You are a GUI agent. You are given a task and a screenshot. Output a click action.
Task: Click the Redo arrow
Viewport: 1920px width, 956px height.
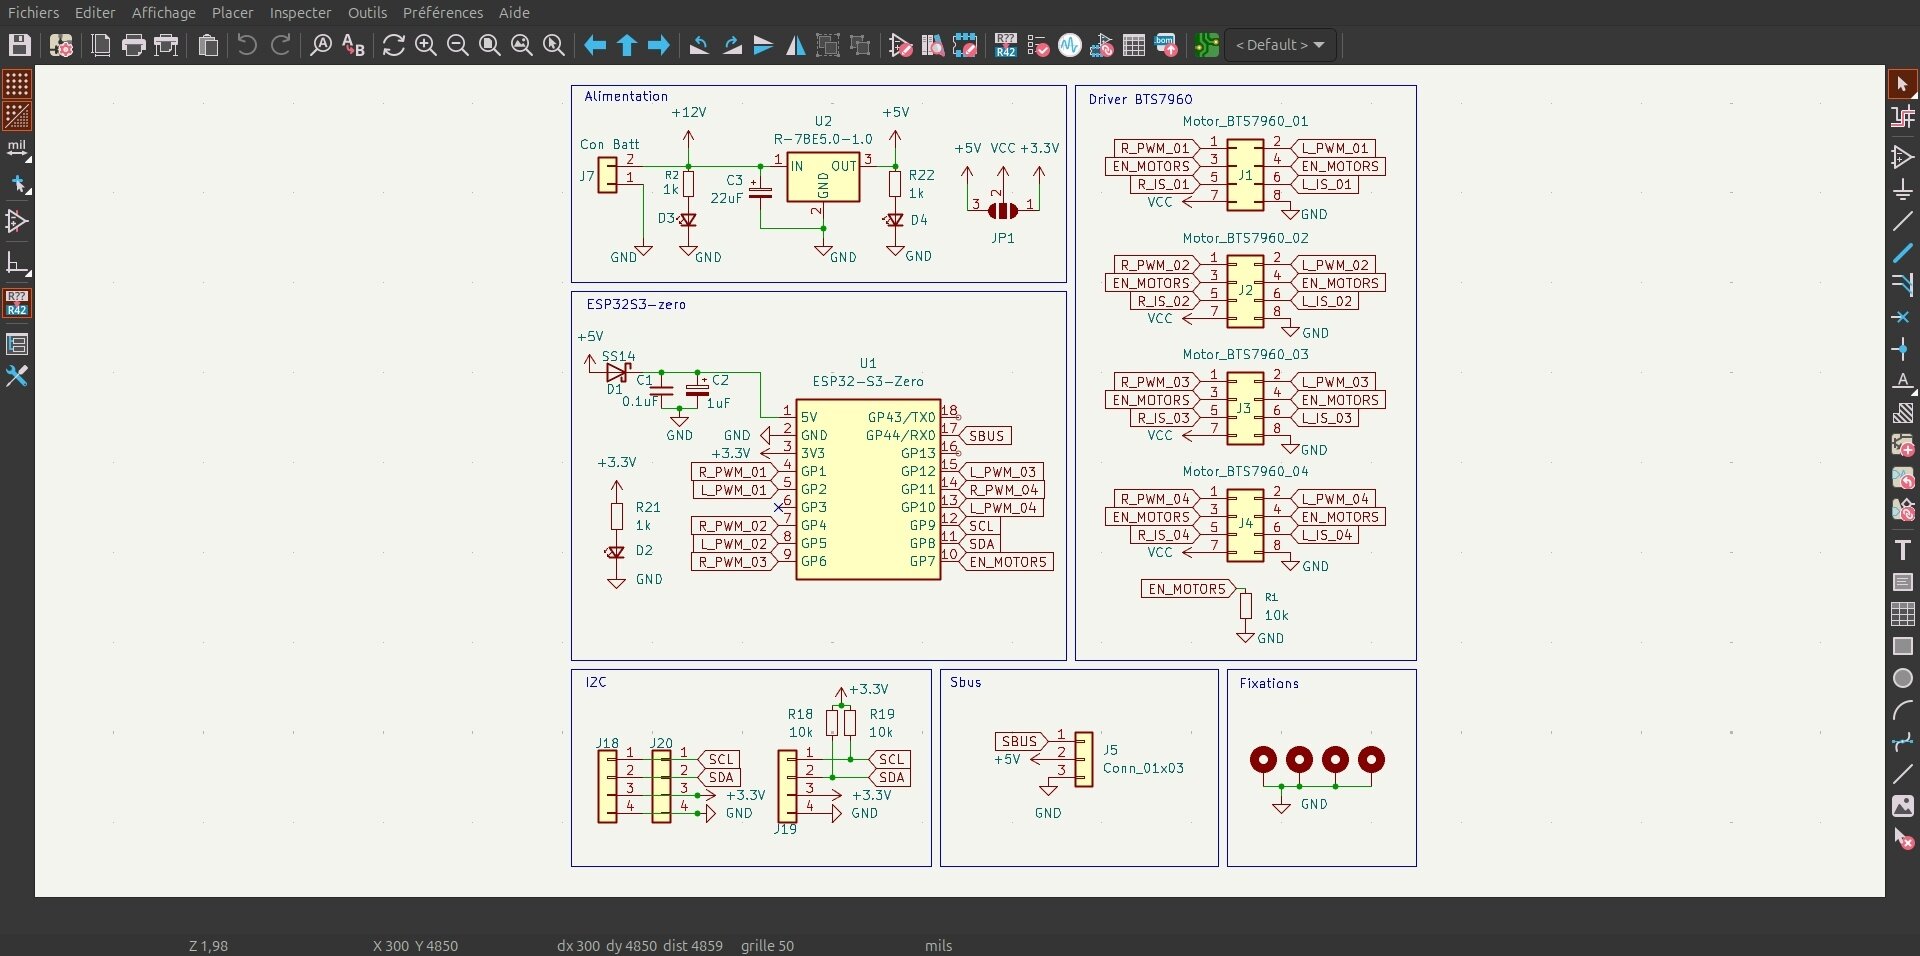click(281, 45)
